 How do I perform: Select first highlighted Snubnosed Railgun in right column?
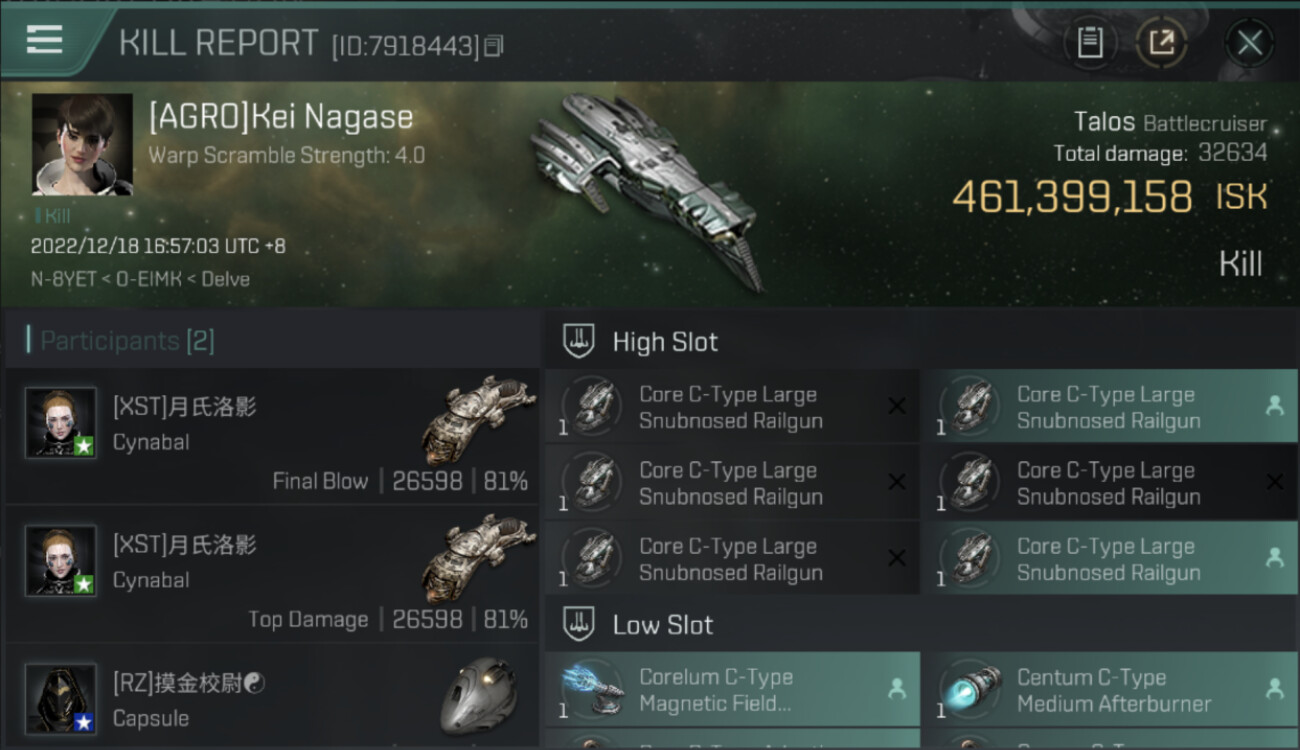[x=1110, y=407]
